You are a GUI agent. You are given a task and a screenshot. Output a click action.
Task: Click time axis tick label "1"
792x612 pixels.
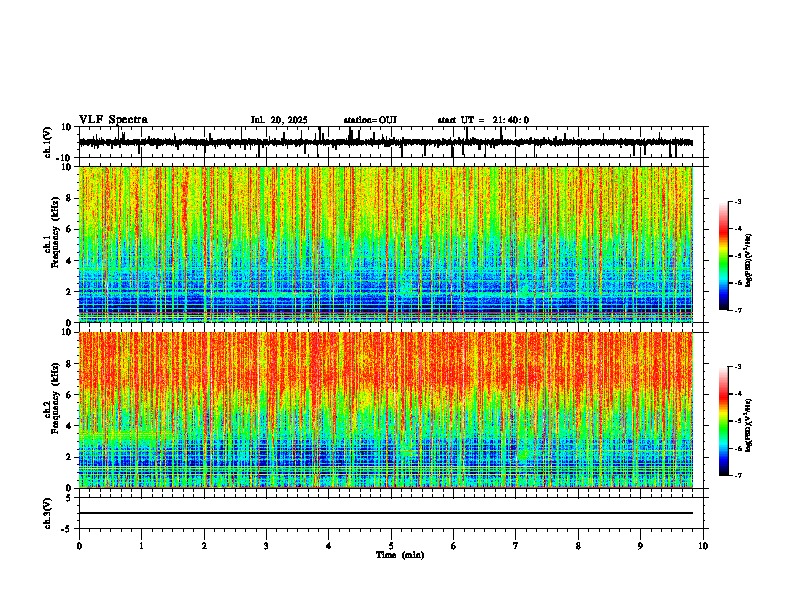pos(141,546)
